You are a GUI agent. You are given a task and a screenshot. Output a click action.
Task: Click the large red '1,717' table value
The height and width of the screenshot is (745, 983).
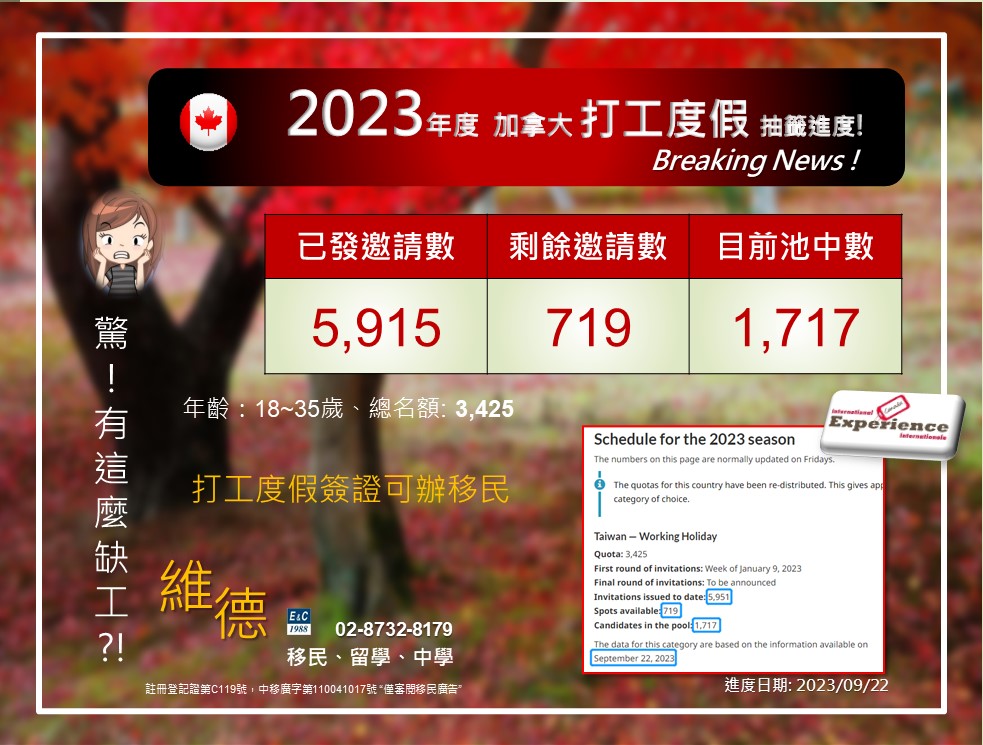tap(796, 327)
